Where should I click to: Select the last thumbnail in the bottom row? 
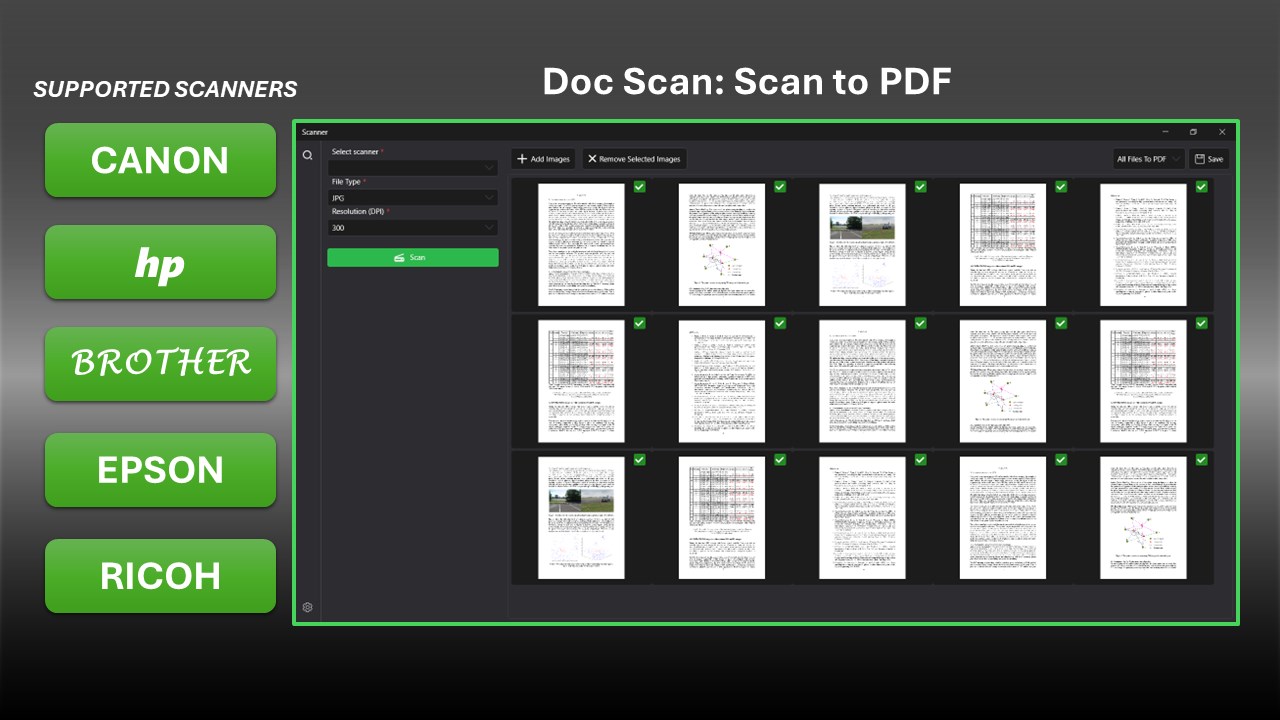pos(1143,518)
